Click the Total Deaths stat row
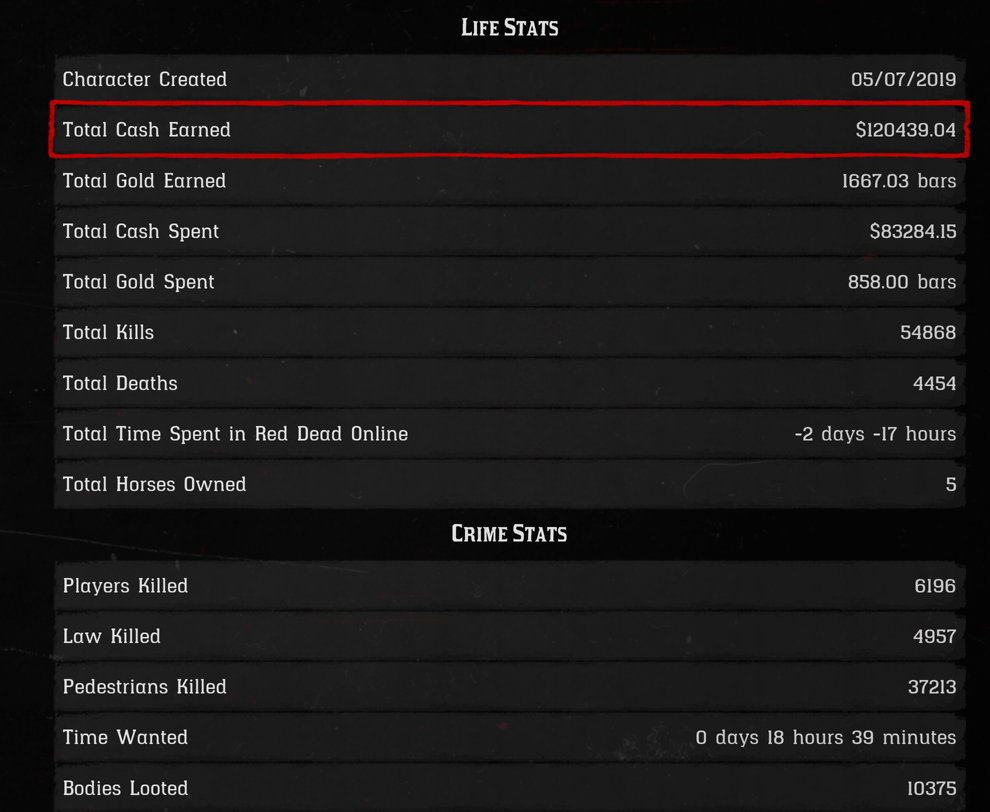This screenshot has height=812, width=990. 509,383
